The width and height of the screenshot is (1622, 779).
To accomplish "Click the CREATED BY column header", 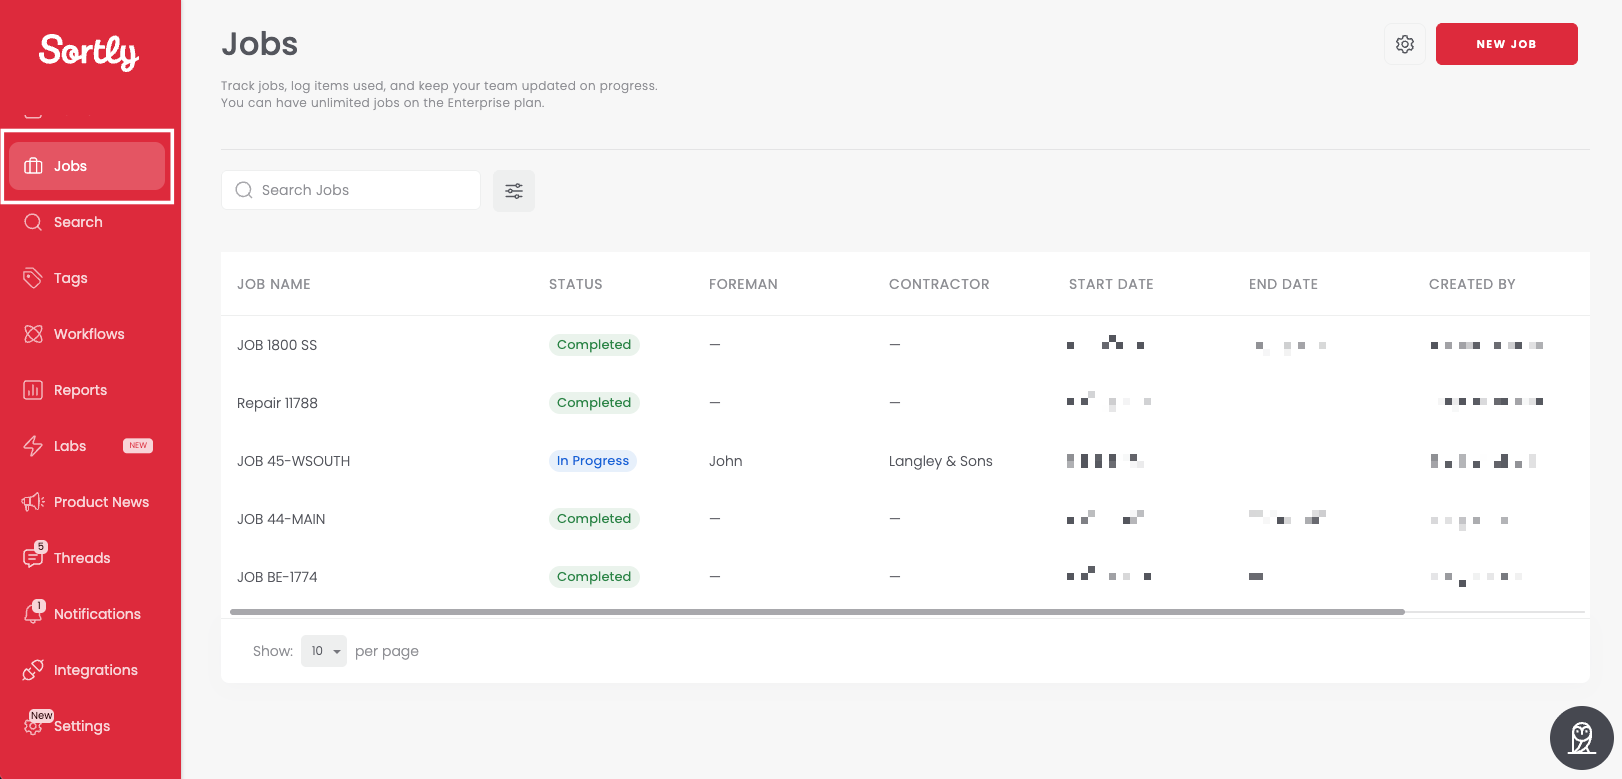I will pos(1472,284).
